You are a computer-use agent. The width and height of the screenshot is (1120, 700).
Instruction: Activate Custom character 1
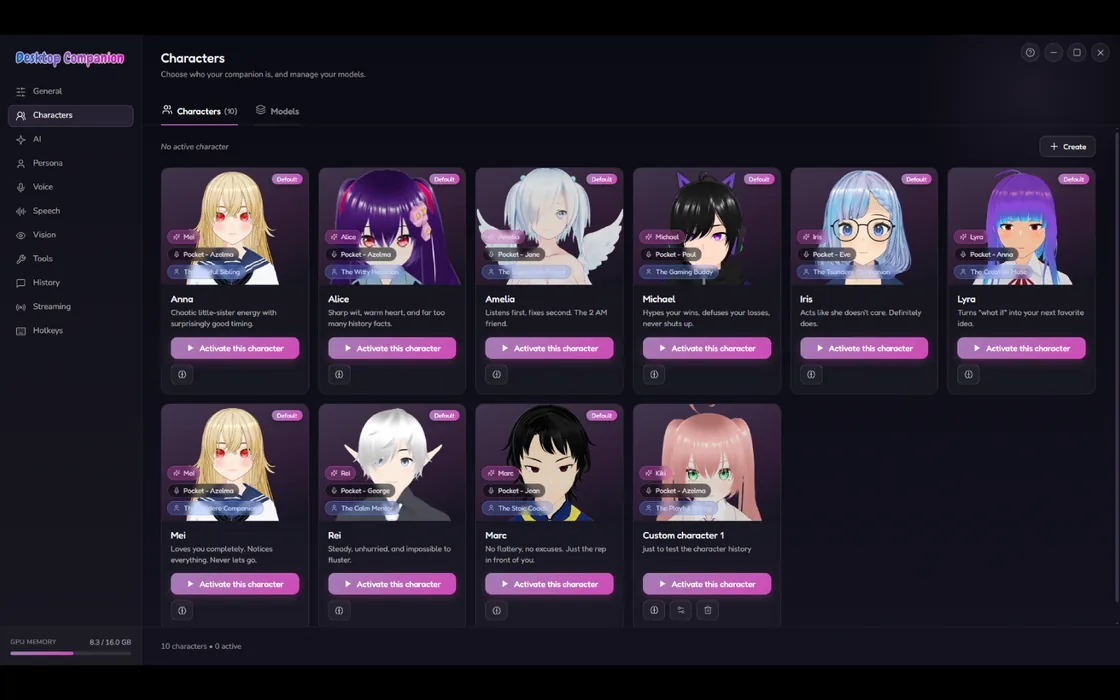point(706,584)
